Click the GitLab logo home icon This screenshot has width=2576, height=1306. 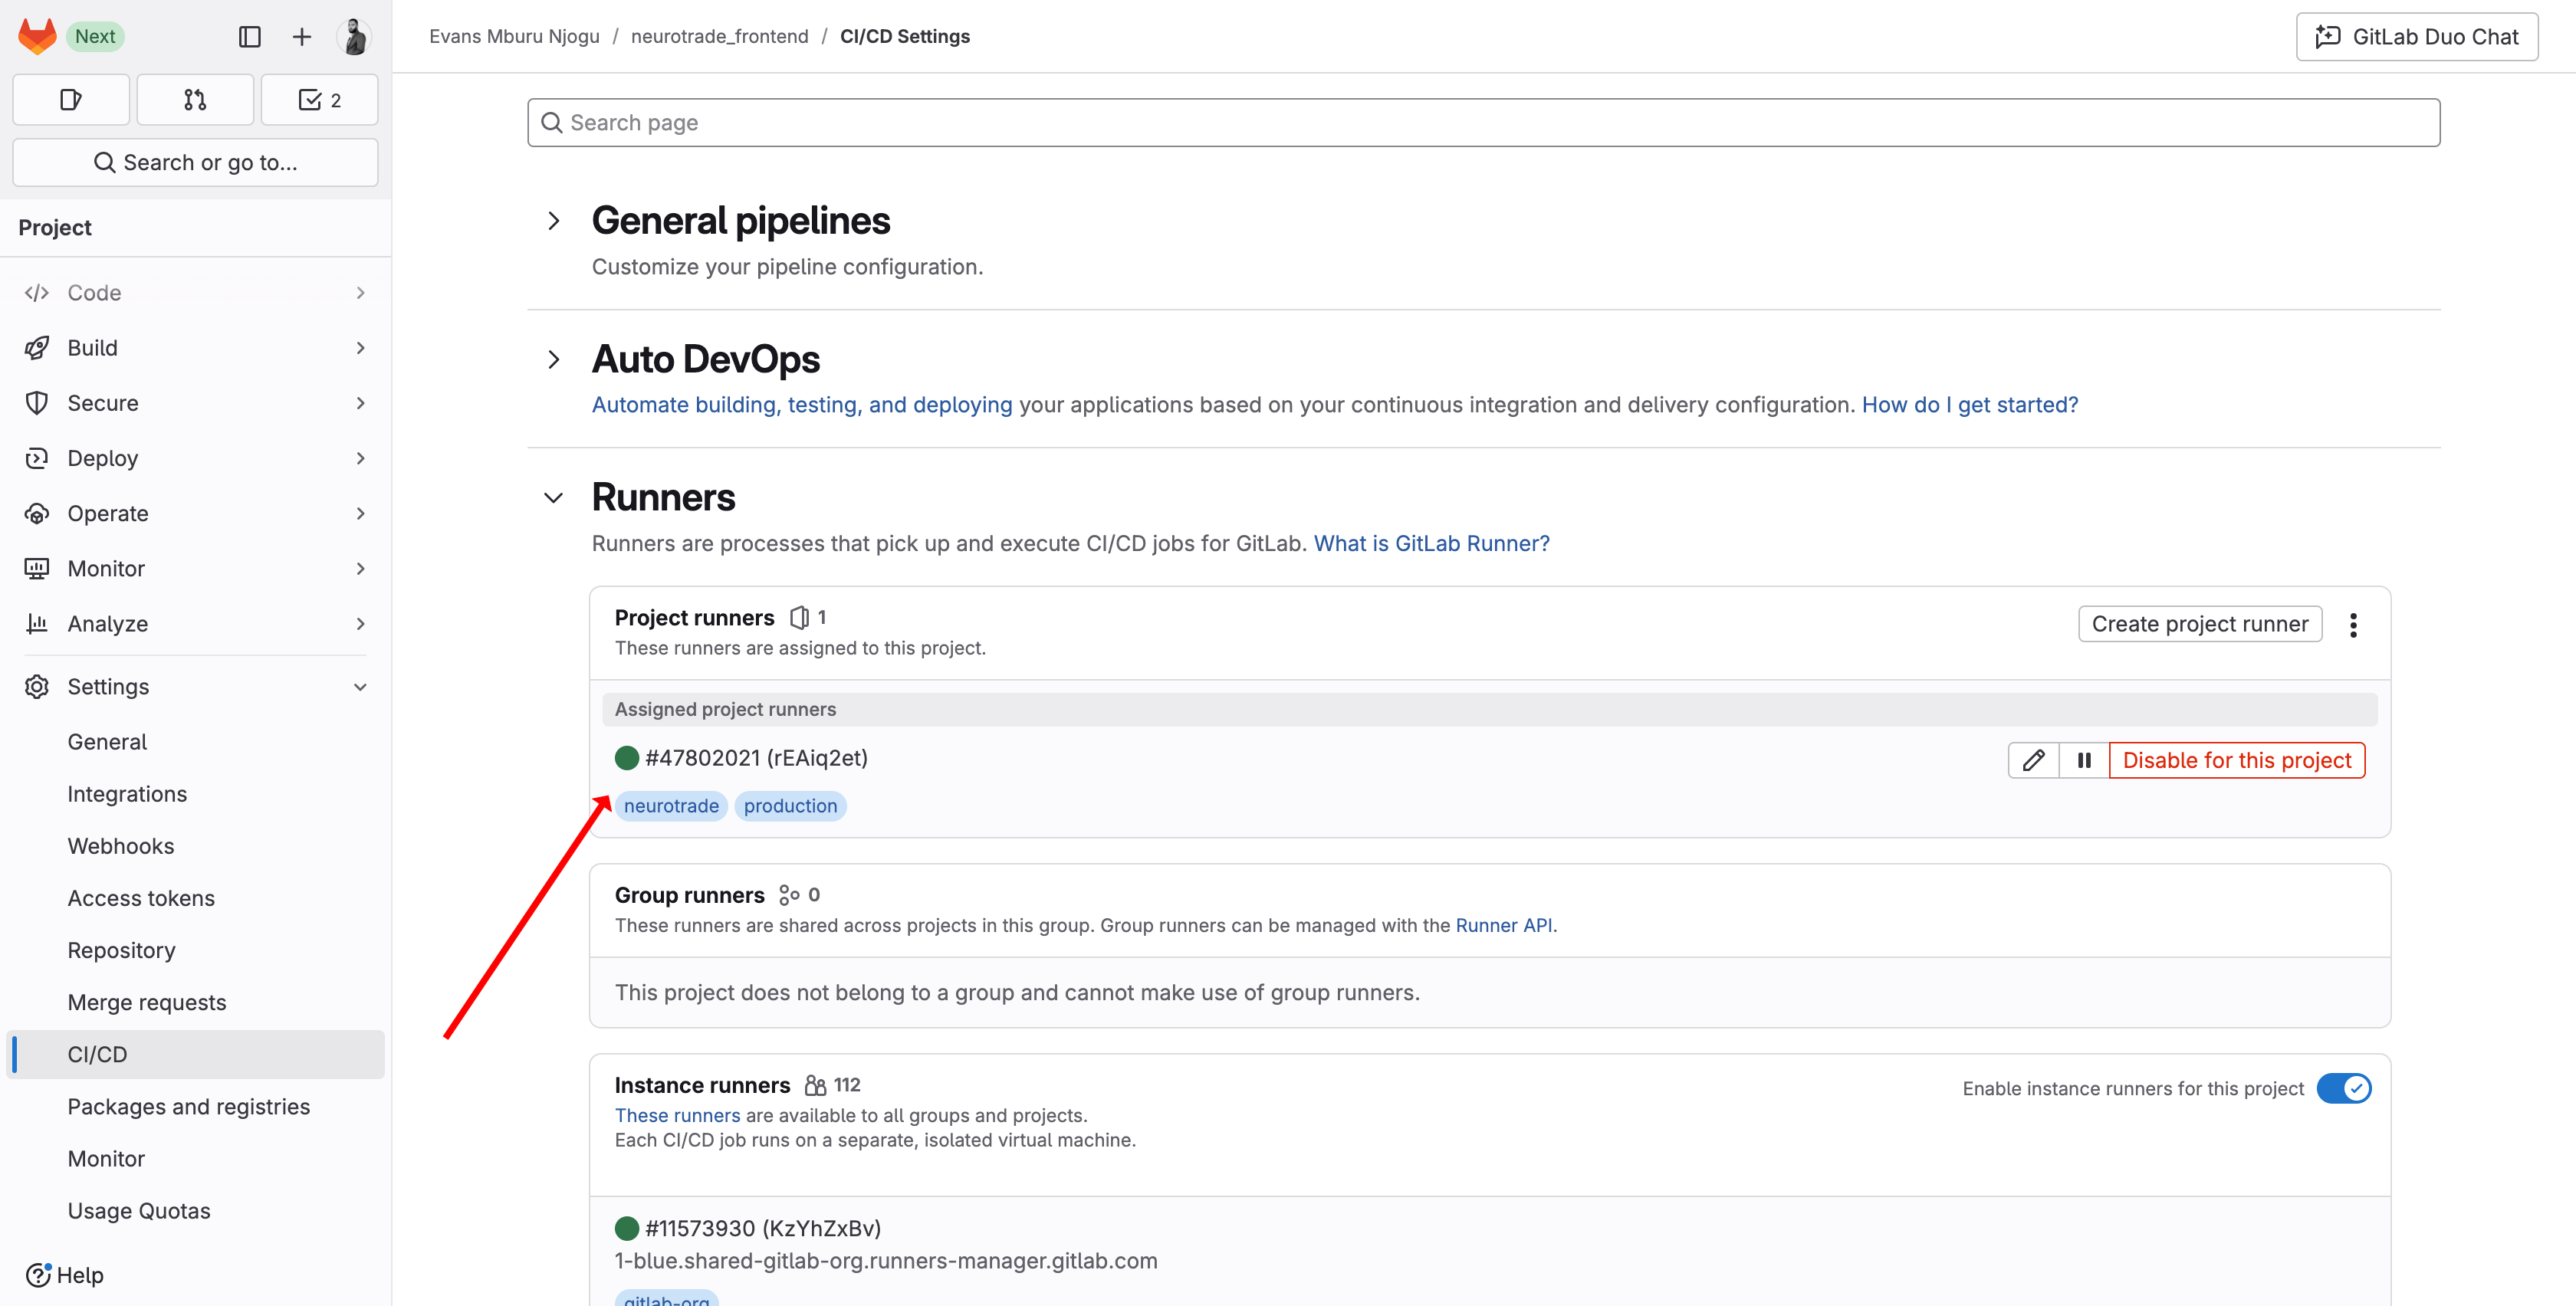click(x=38, y=36)
